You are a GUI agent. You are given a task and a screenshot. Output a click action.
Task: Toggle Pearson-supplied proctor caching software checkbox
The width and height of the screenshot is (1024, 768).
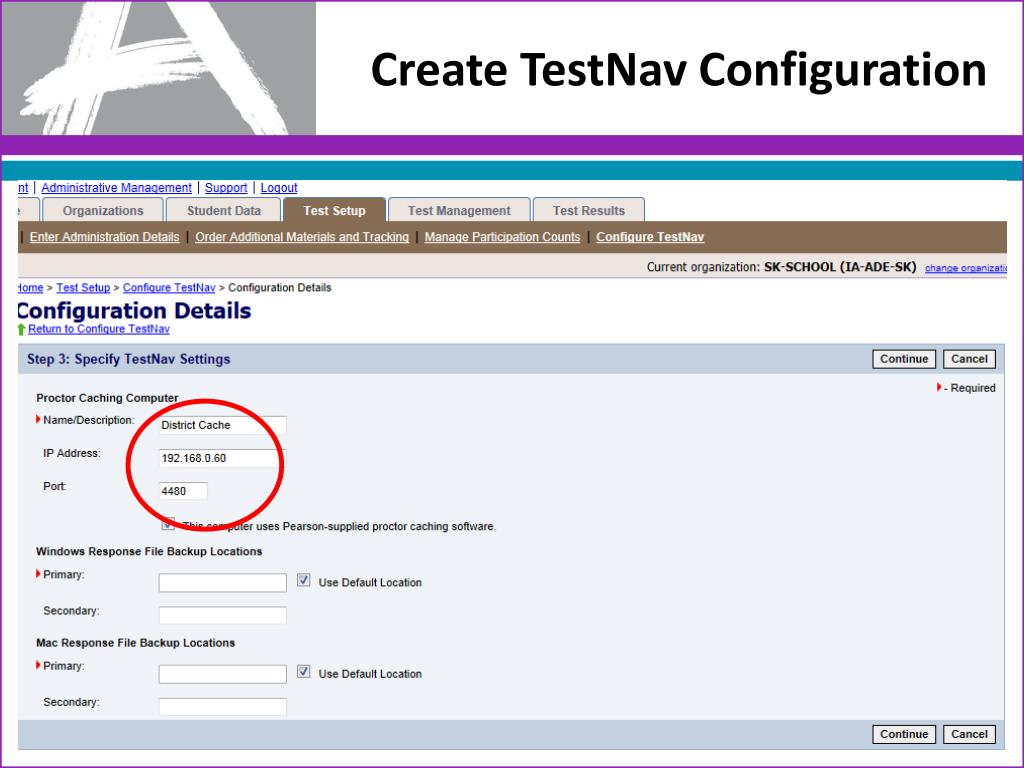[x=168, y=524]
